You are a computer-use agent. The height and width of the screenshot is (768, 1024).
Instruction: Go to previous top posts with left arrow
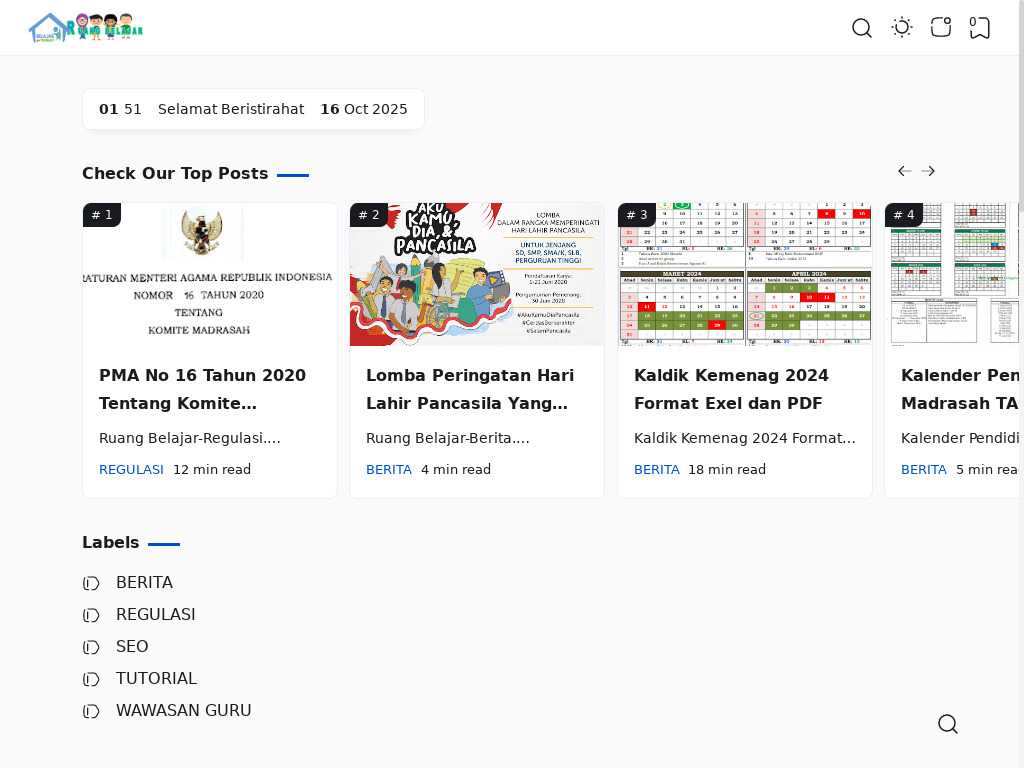(x=905, y=171)
